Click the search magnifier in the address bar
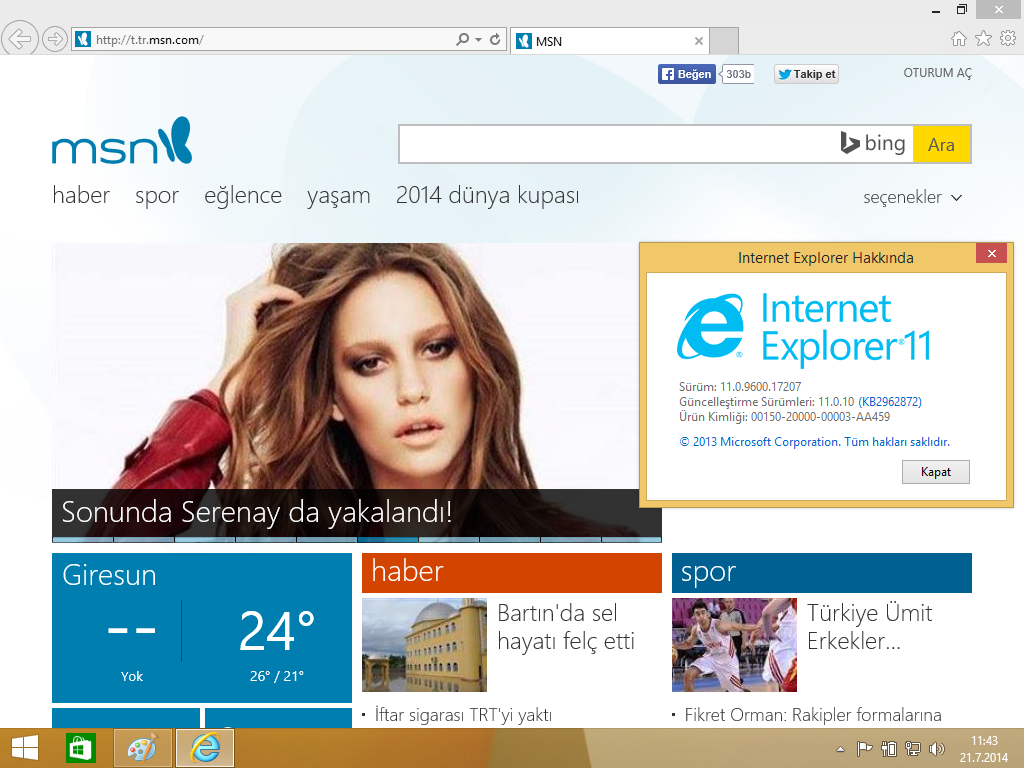 coord(462,40)
